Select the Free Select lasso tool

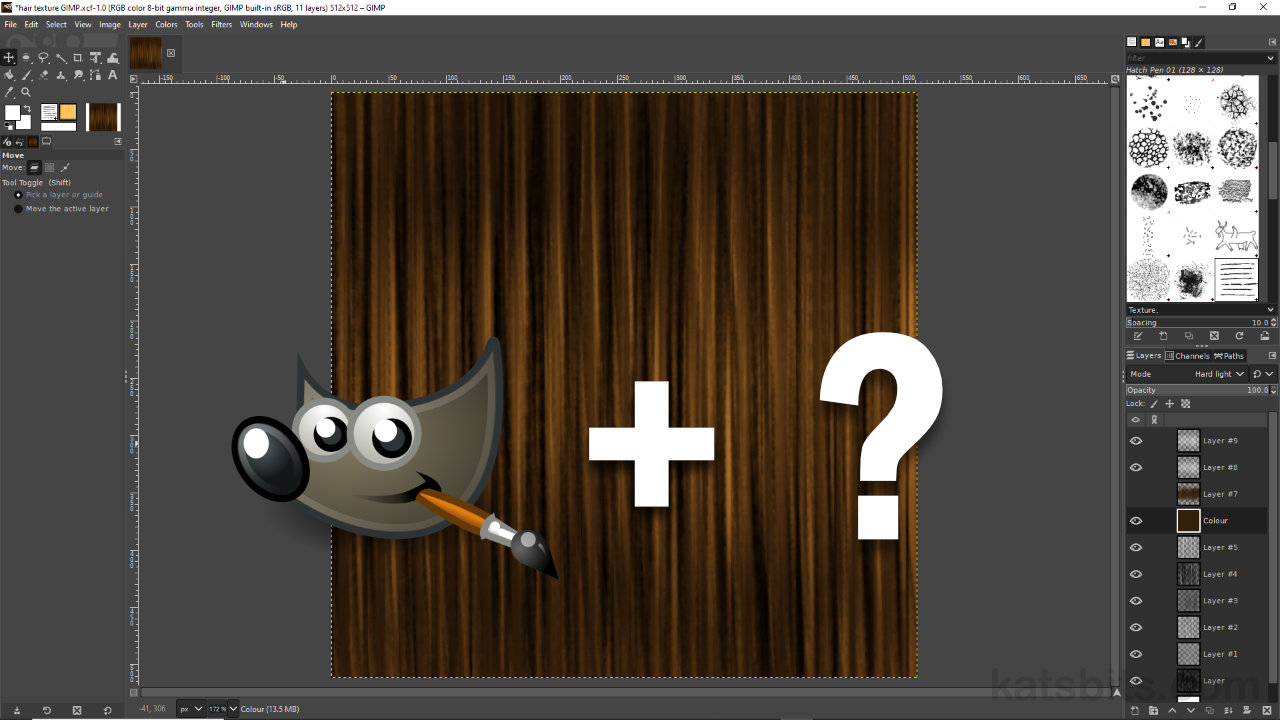[x=43, y=58]
